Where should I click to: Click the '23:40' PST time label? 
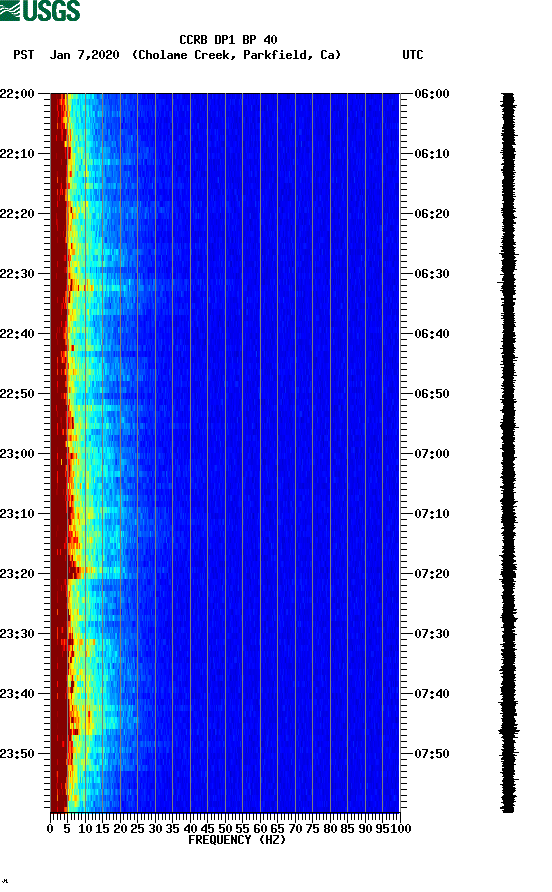(x=17, y=694)
